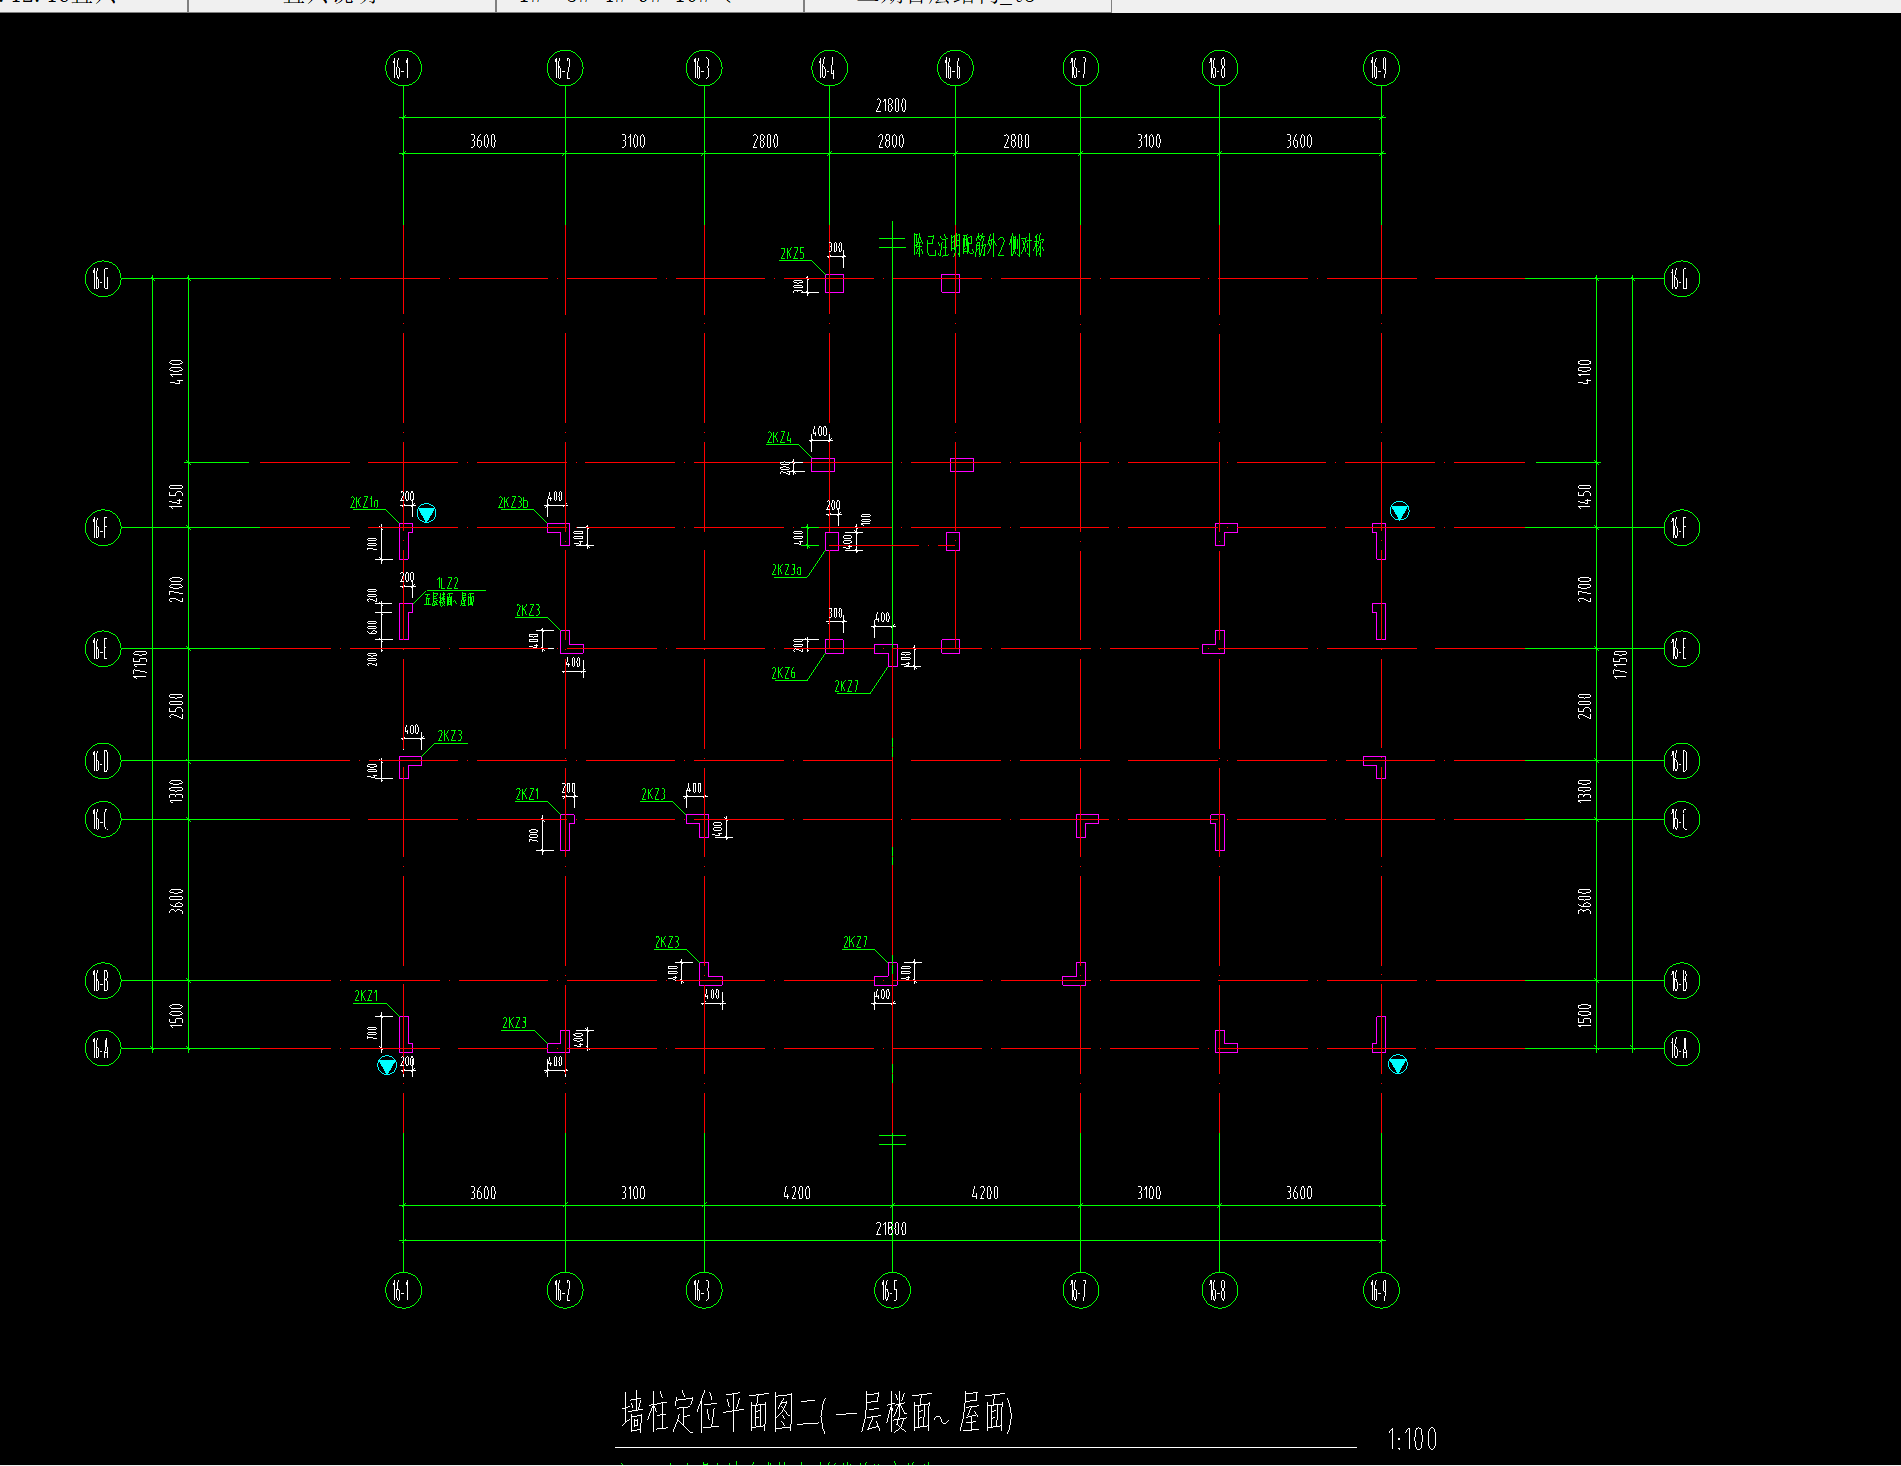
Task: Click the 2KZ7 label near axis 16-E
Action: 846,686
